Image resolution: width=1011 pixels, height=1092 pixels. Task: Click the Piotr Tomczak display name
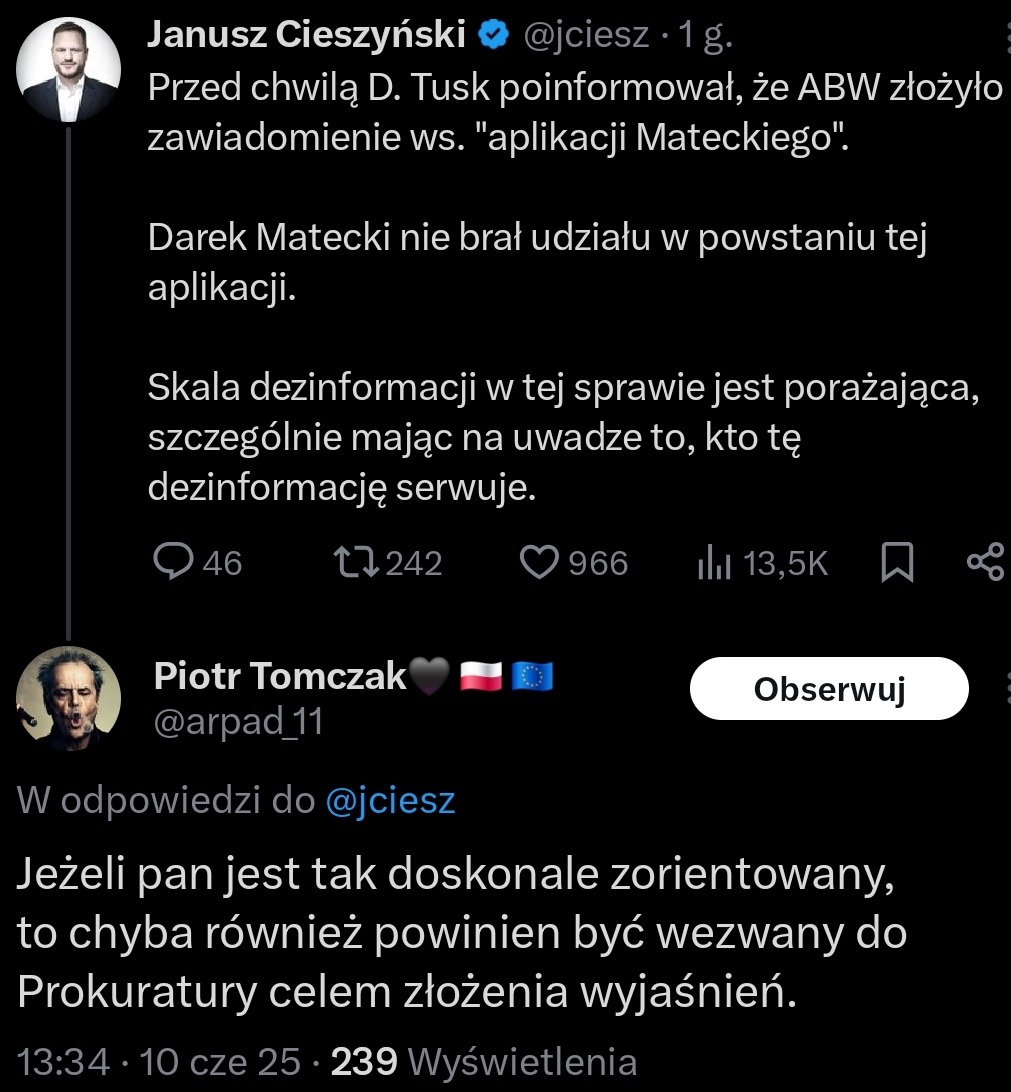tap(281, 677)
